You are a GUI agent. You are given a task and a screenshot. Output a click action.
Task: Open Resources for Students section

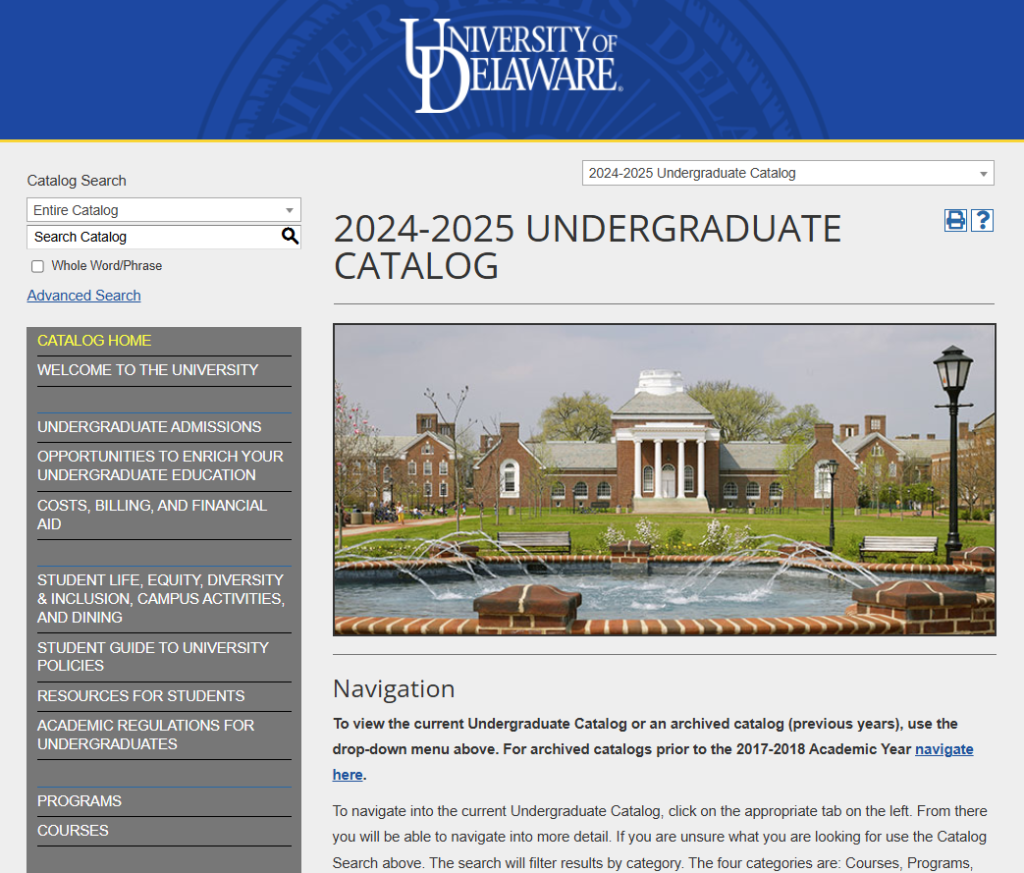tap(141, 696)
